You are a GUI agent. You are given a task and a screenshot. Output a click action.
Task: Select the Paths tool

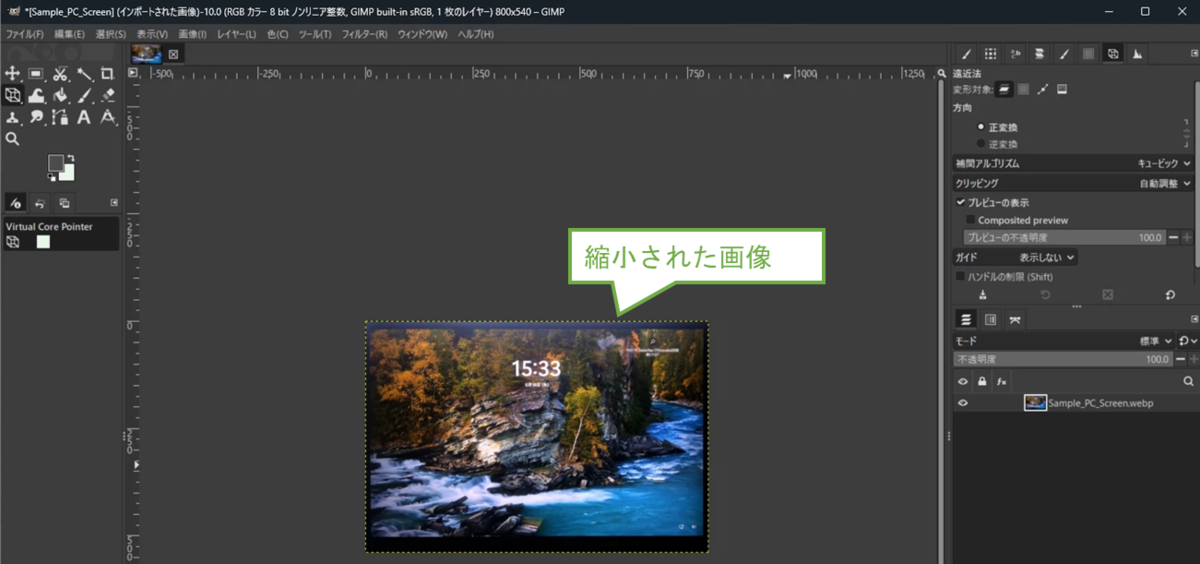click(60, 117)
